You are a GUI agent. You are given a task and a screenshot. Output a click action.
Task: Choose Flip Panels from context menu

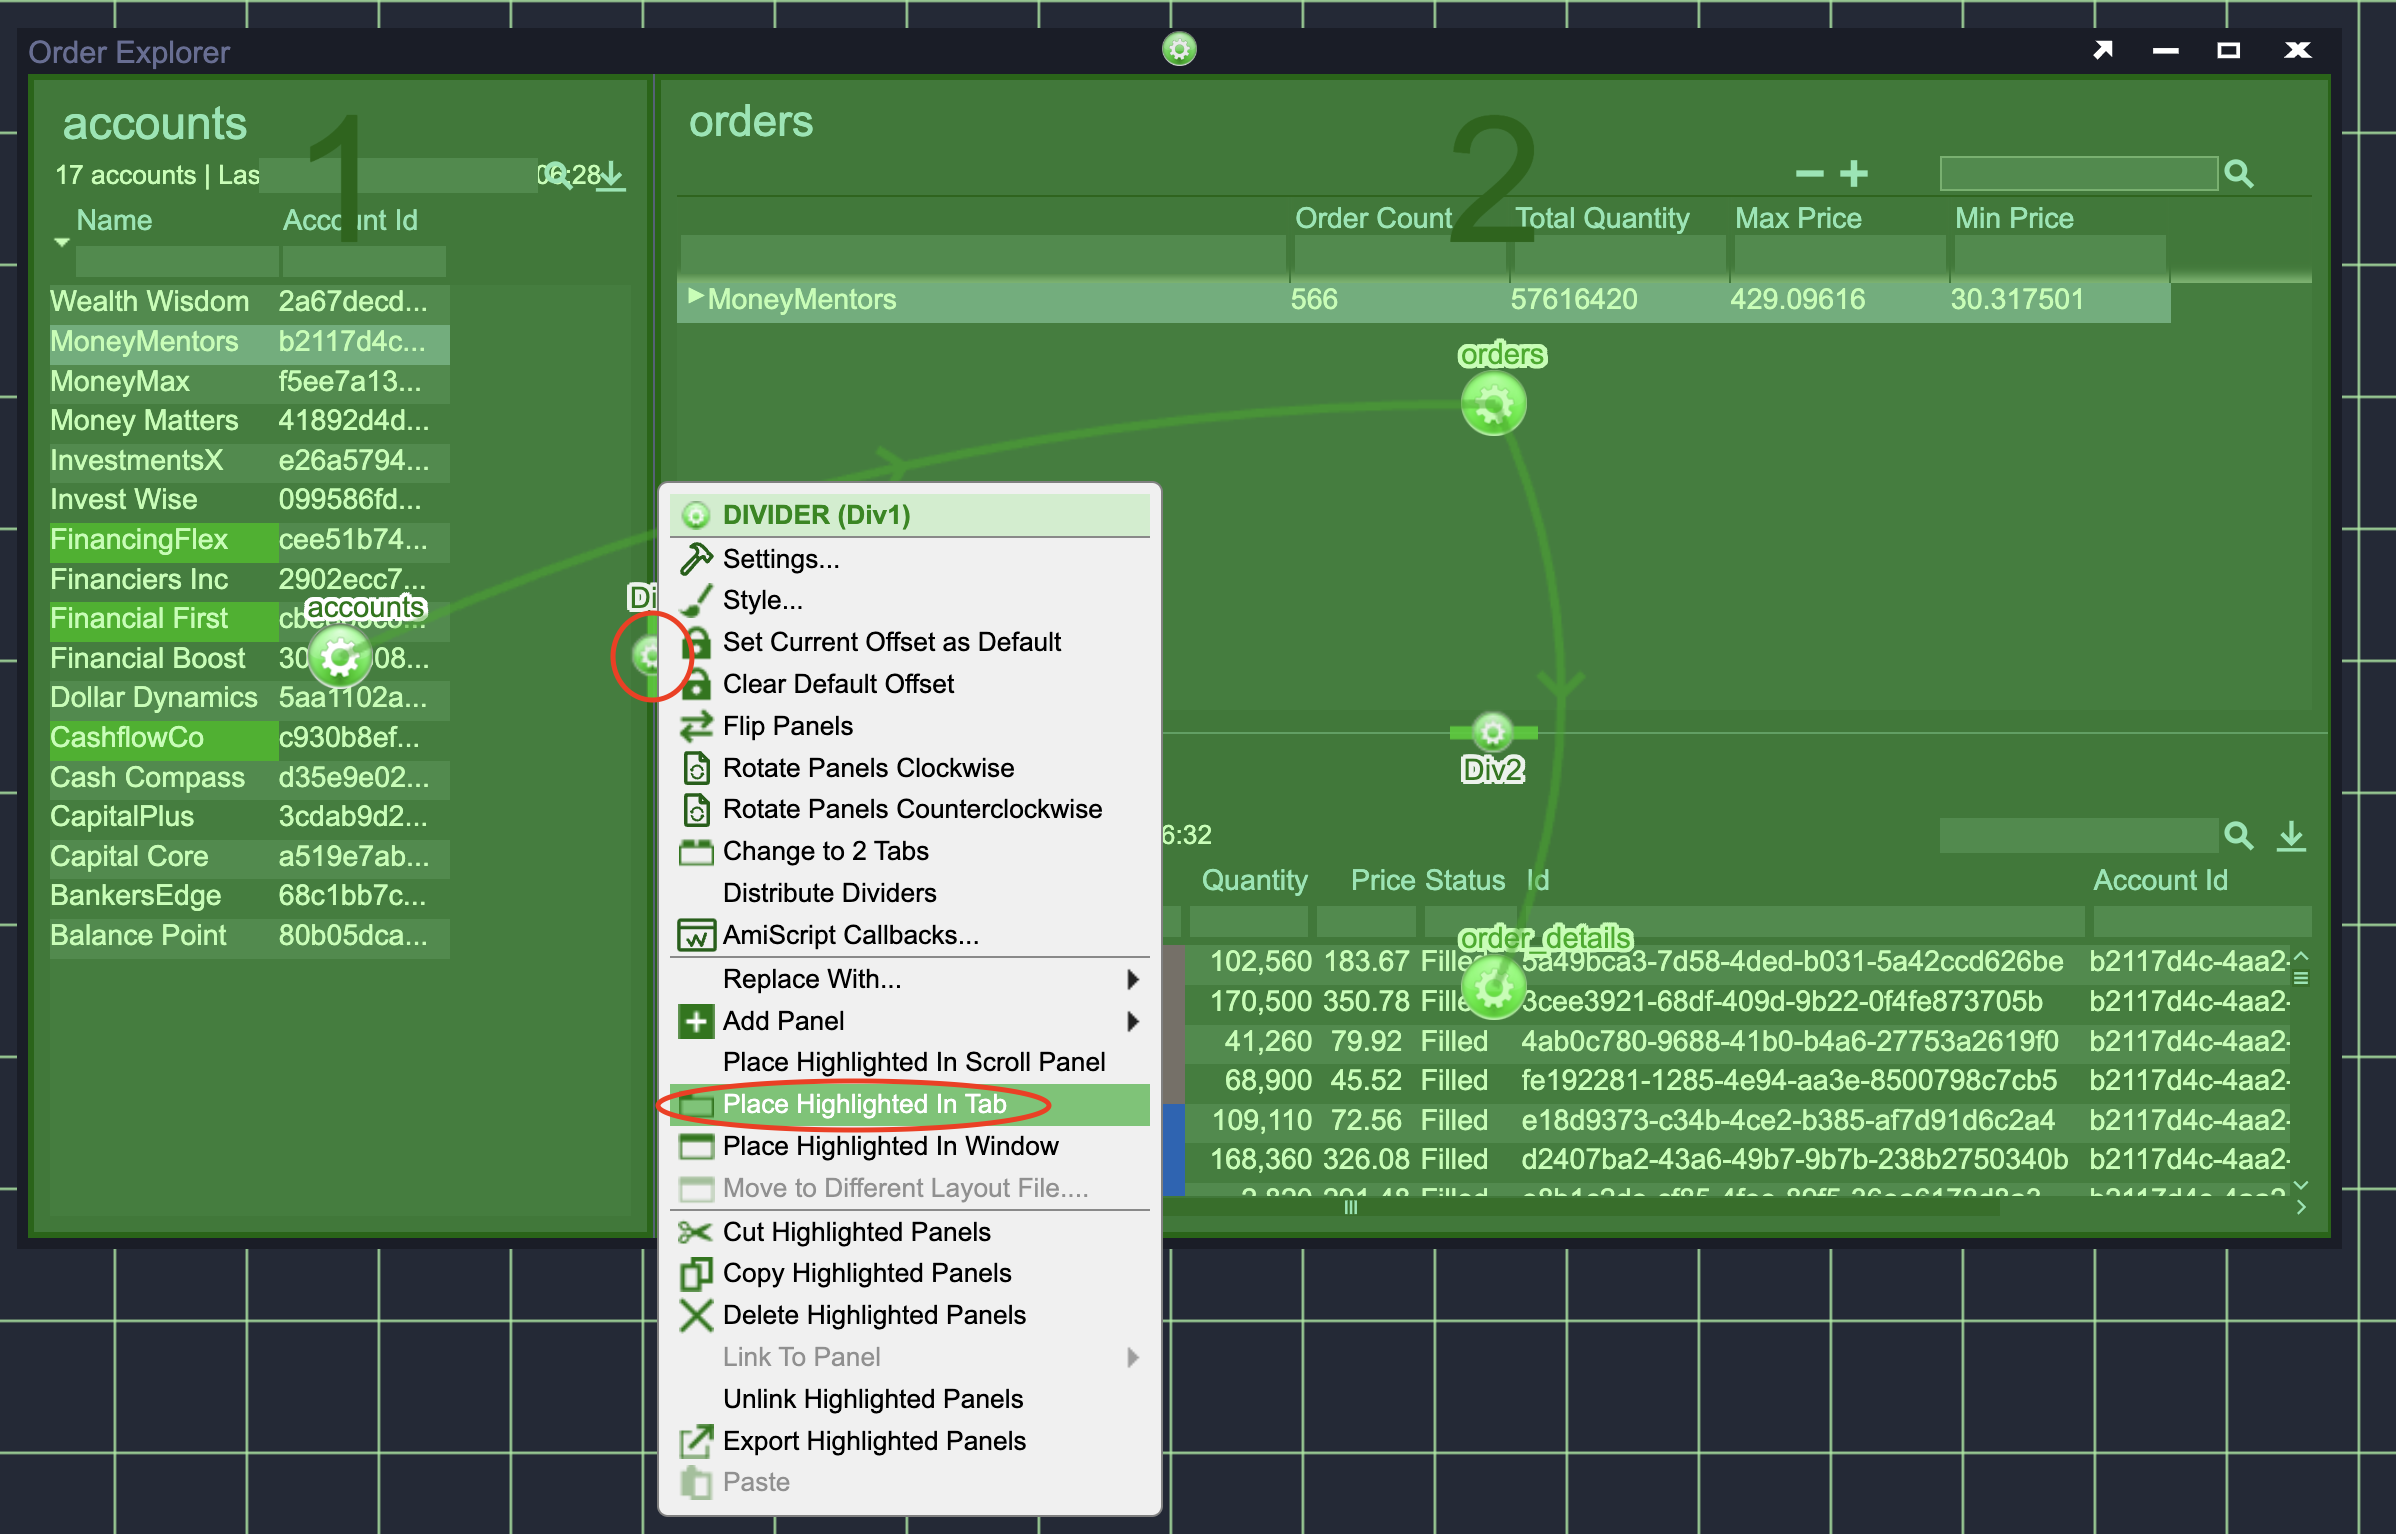pos(788,726)
